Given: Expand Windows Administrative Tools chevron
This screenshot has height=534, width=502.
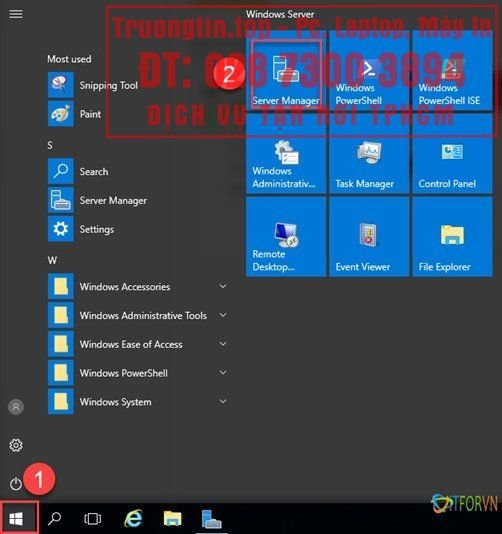Looking at the screenshot, I should pyautogui.click(x=223, y=315).
